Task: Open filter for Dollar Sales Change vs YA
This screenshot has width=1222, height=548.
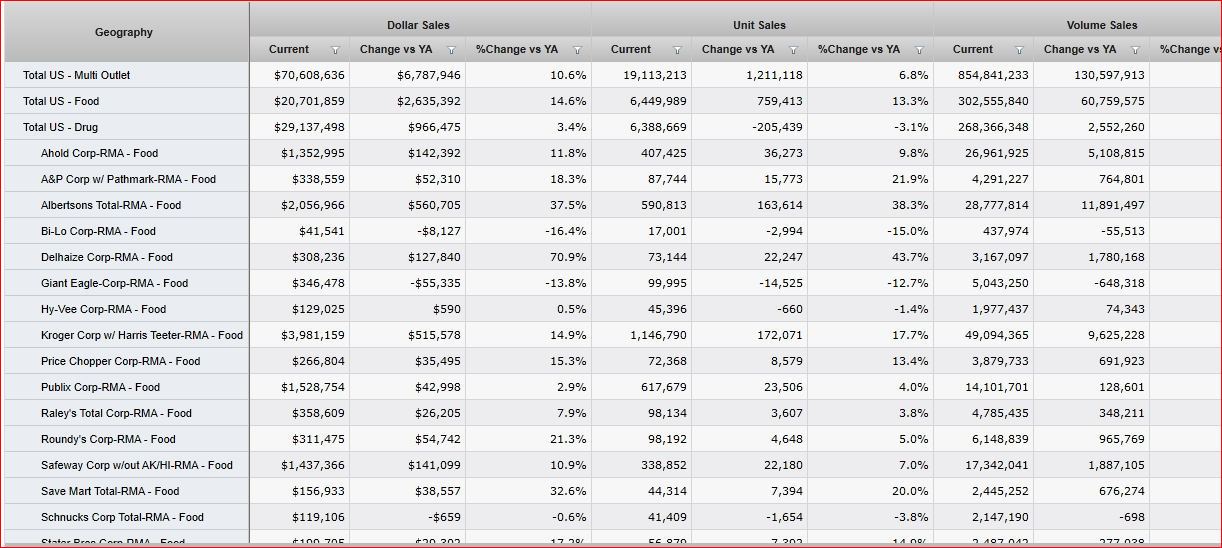Action: click(451, 50)
